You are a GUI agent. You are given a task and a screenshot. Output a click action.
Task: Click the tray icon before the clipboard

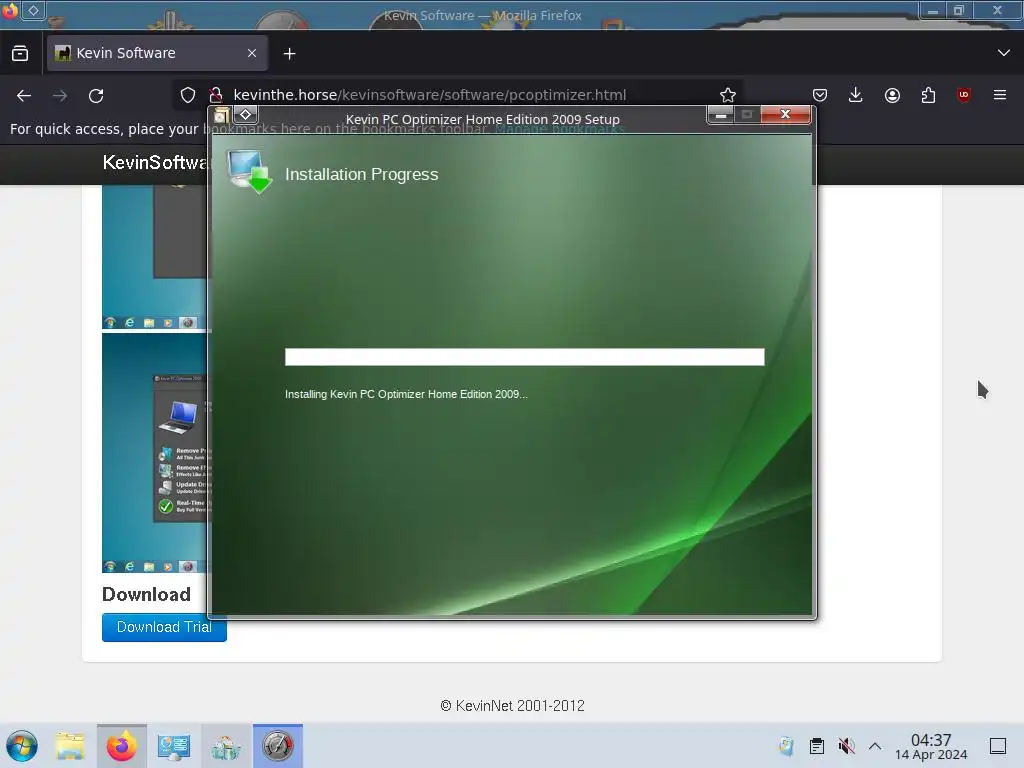pyautogui.click(x=786, y=746)
